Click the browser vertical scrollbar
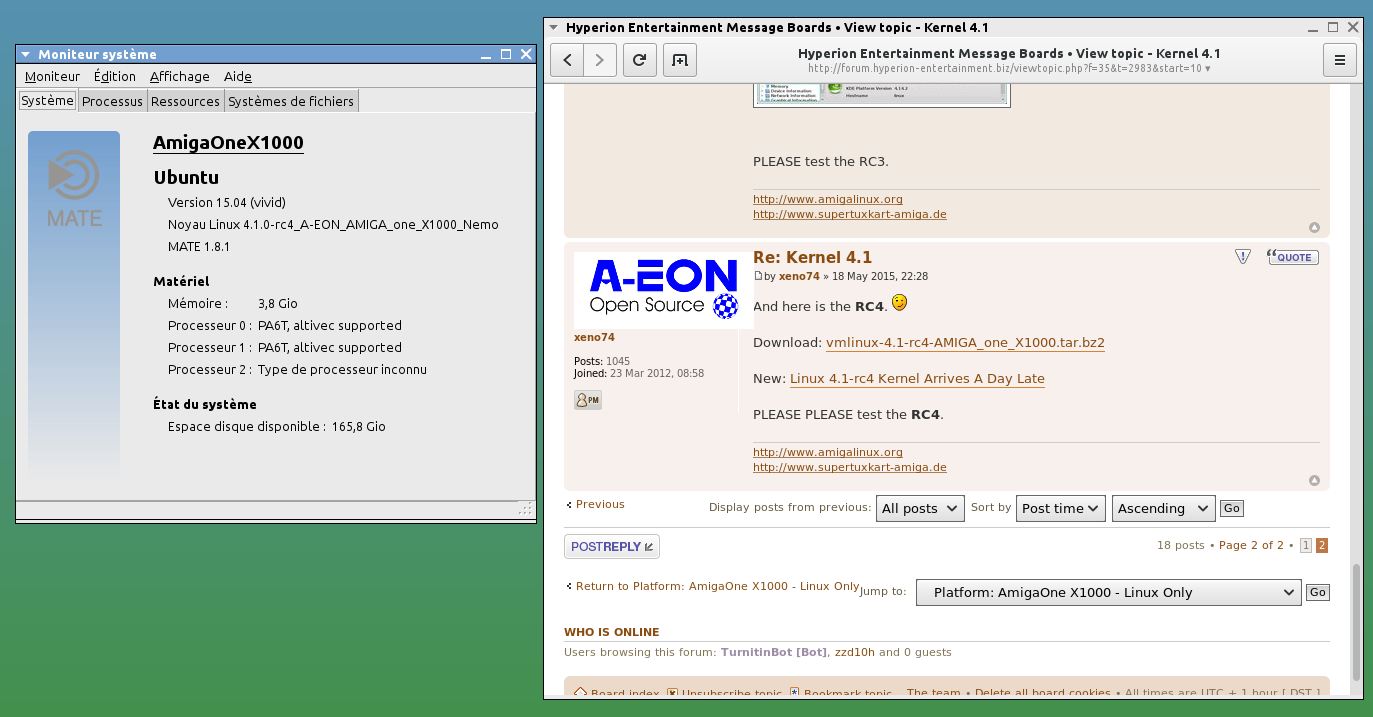 coord(1356,620)
